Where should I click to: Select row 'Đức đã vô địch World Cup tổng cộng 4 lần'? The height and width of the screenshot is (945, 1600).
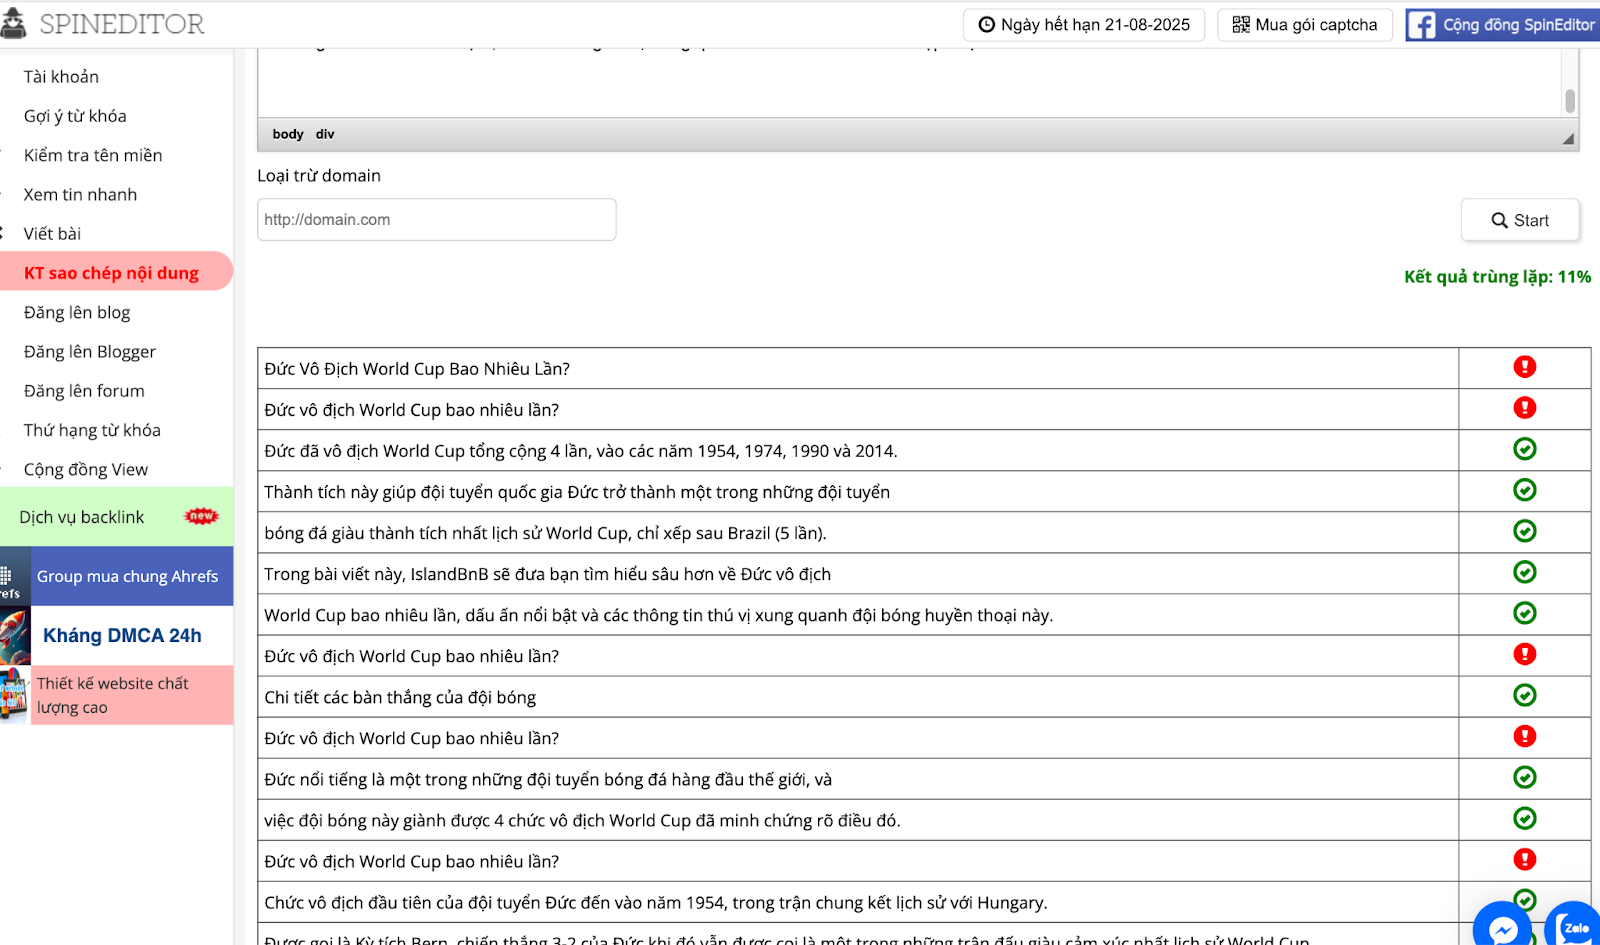pyautogui.click(x=857, y=451)
